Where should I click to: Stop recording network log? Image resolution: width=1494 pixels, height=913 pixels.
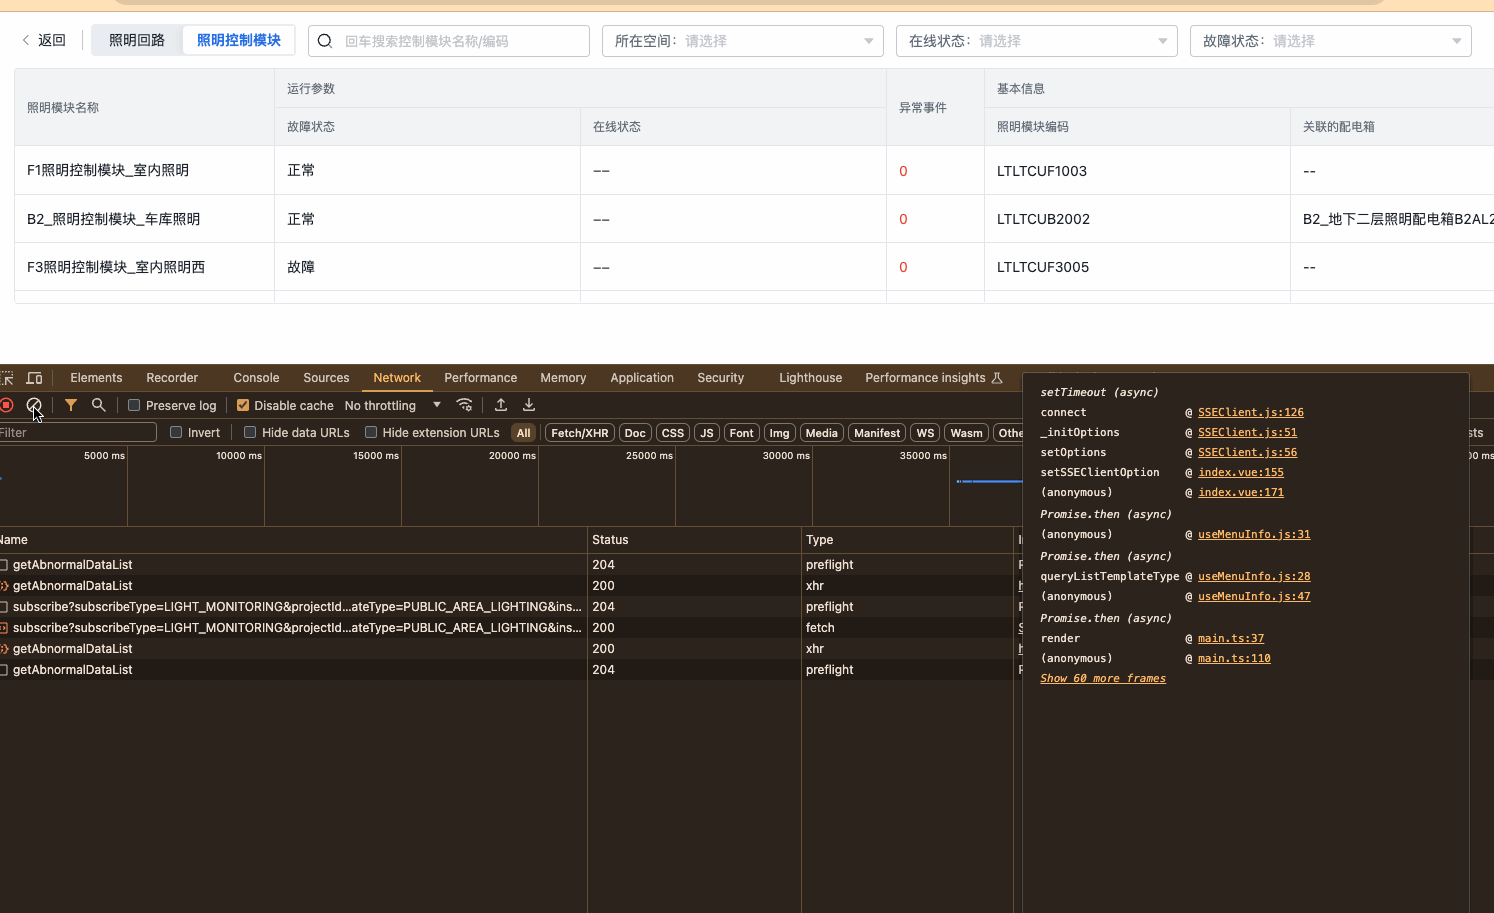tap(6, 405)
